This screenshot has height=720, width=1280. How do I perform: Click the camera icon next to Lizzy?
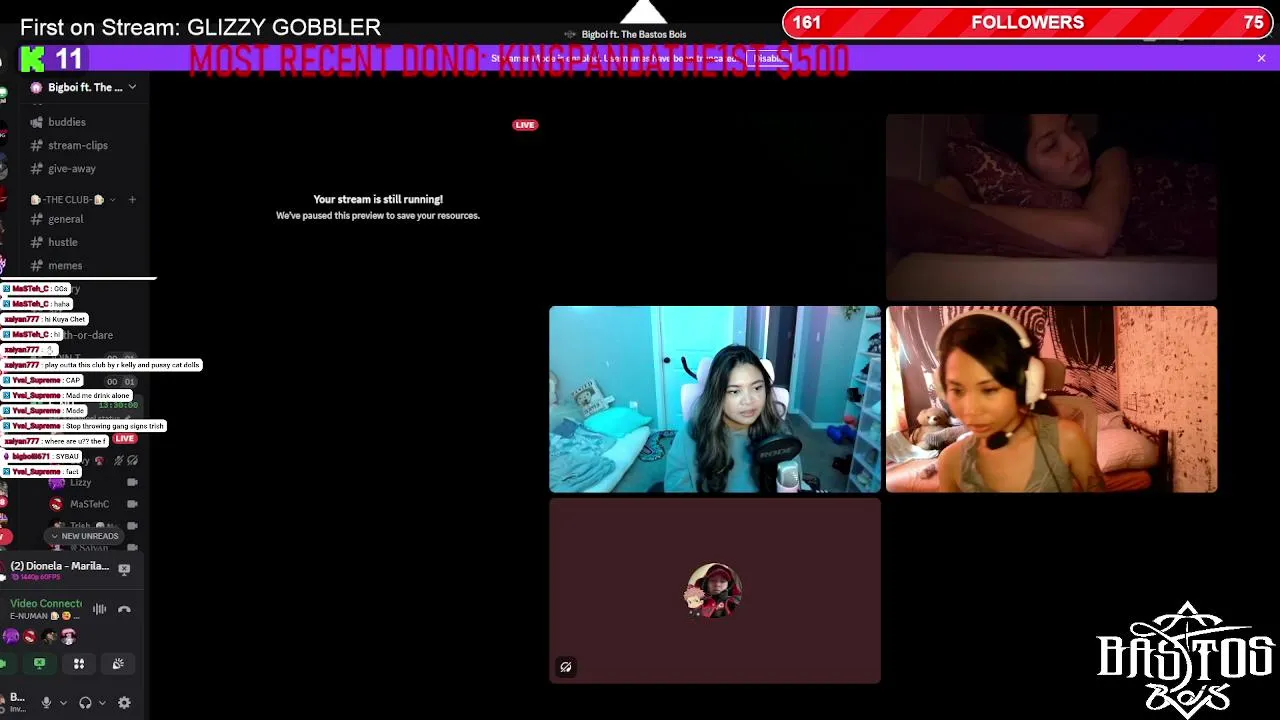132,482
